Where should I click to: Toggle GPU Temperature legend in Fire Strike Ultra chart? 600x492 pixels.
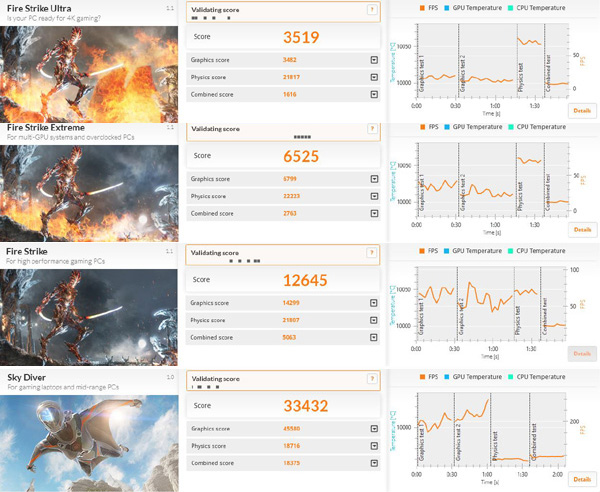point(473,8)
